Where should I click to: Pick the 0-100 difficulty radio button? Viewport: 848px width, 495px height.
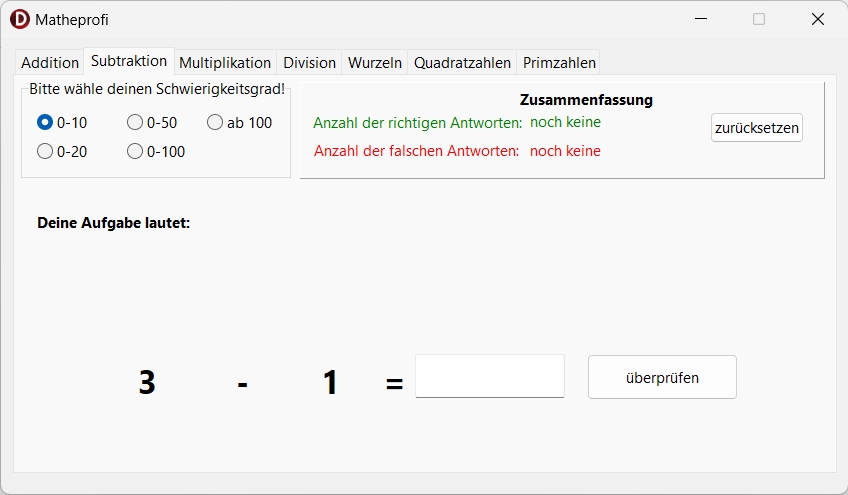[x=135, y=152]
